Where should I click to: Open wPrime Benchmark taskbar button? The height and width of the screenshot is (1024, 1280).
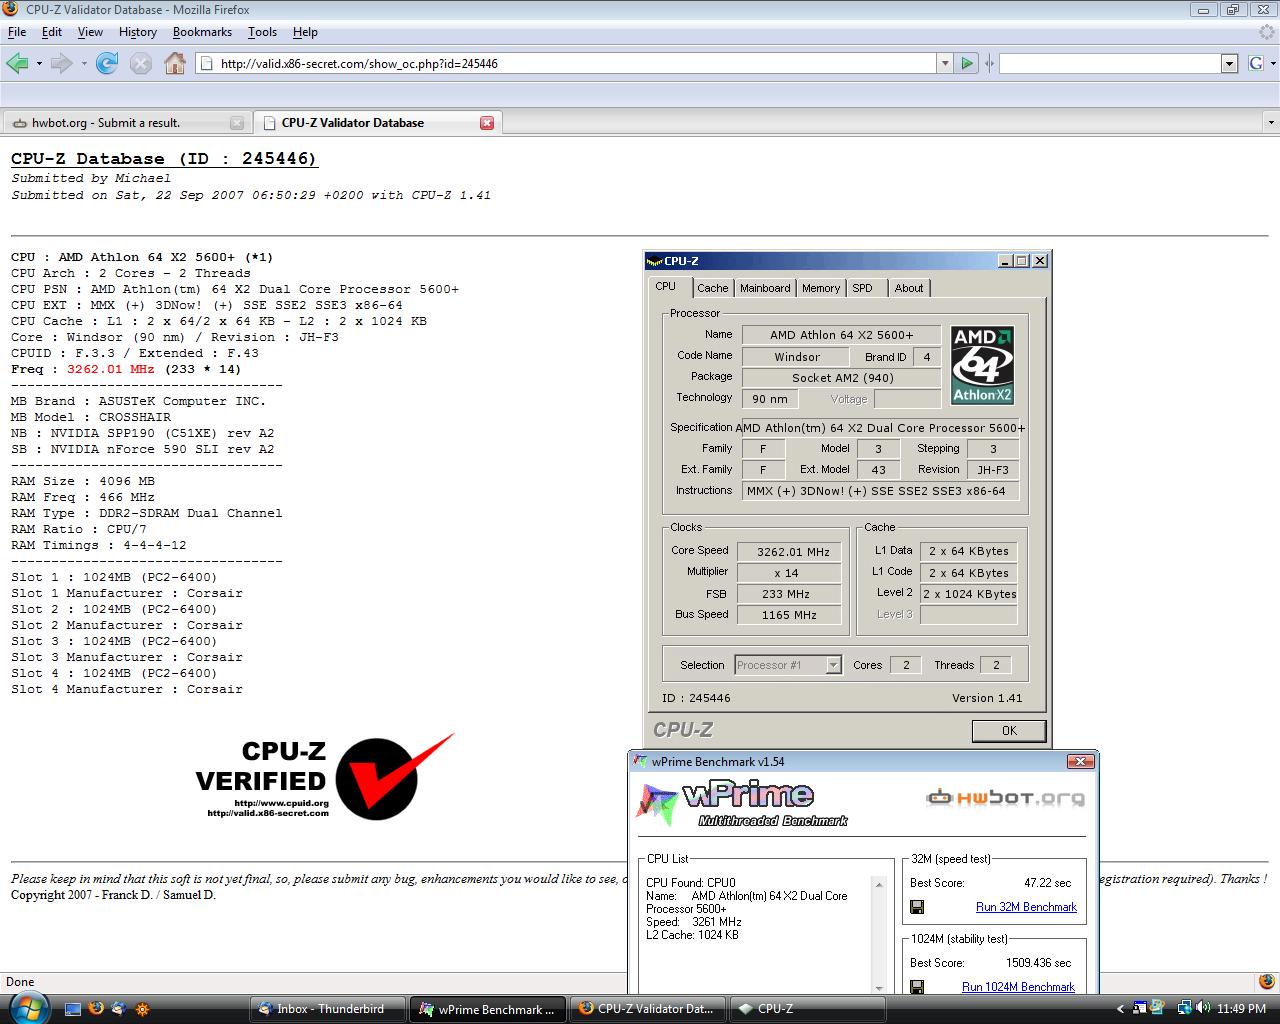488,1009
